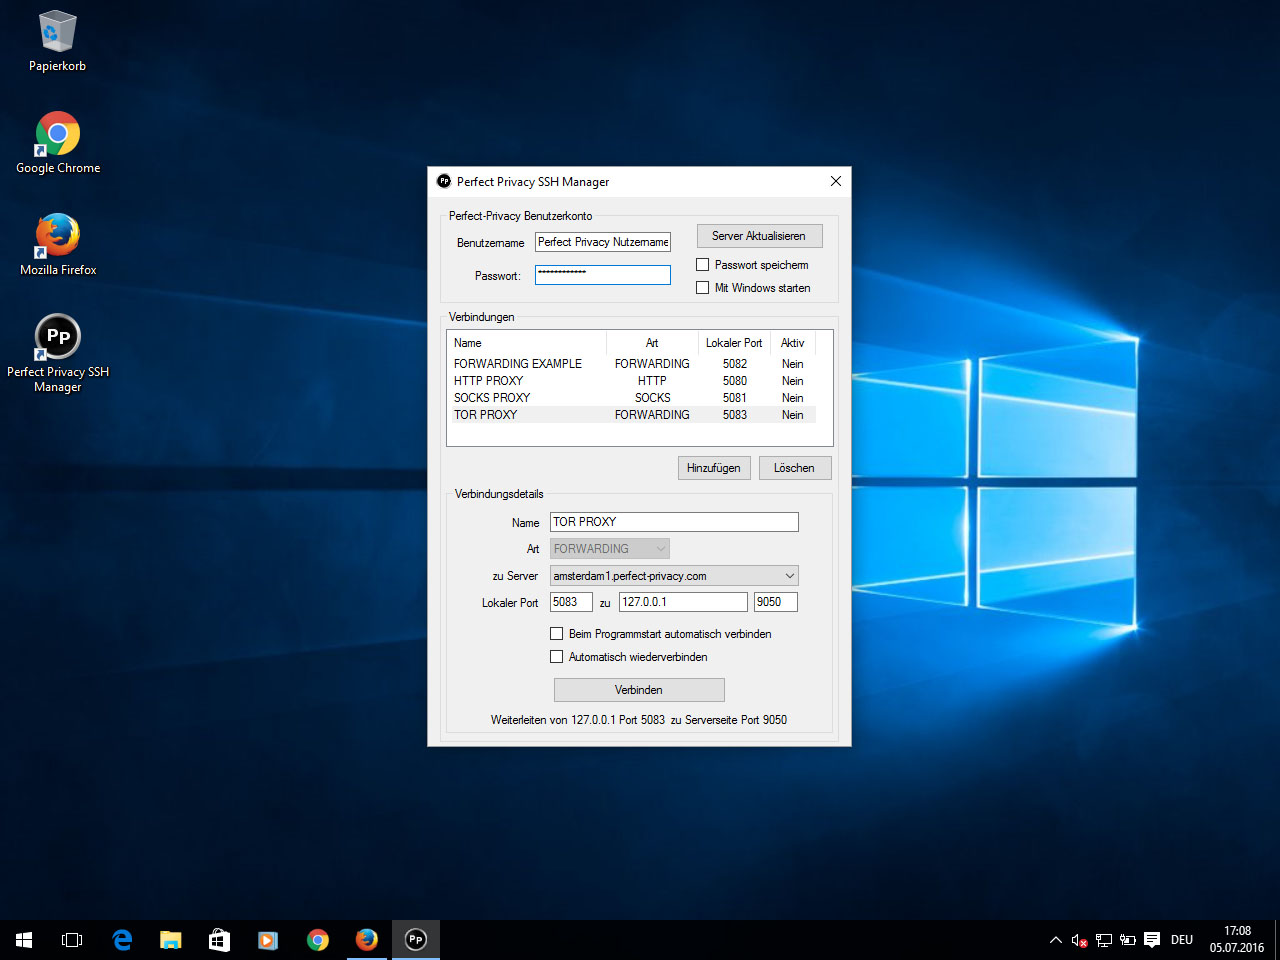This screenshot has width=1280, height=960.
Task: Click port value 5082 in the list
Action: coord(735,364)
